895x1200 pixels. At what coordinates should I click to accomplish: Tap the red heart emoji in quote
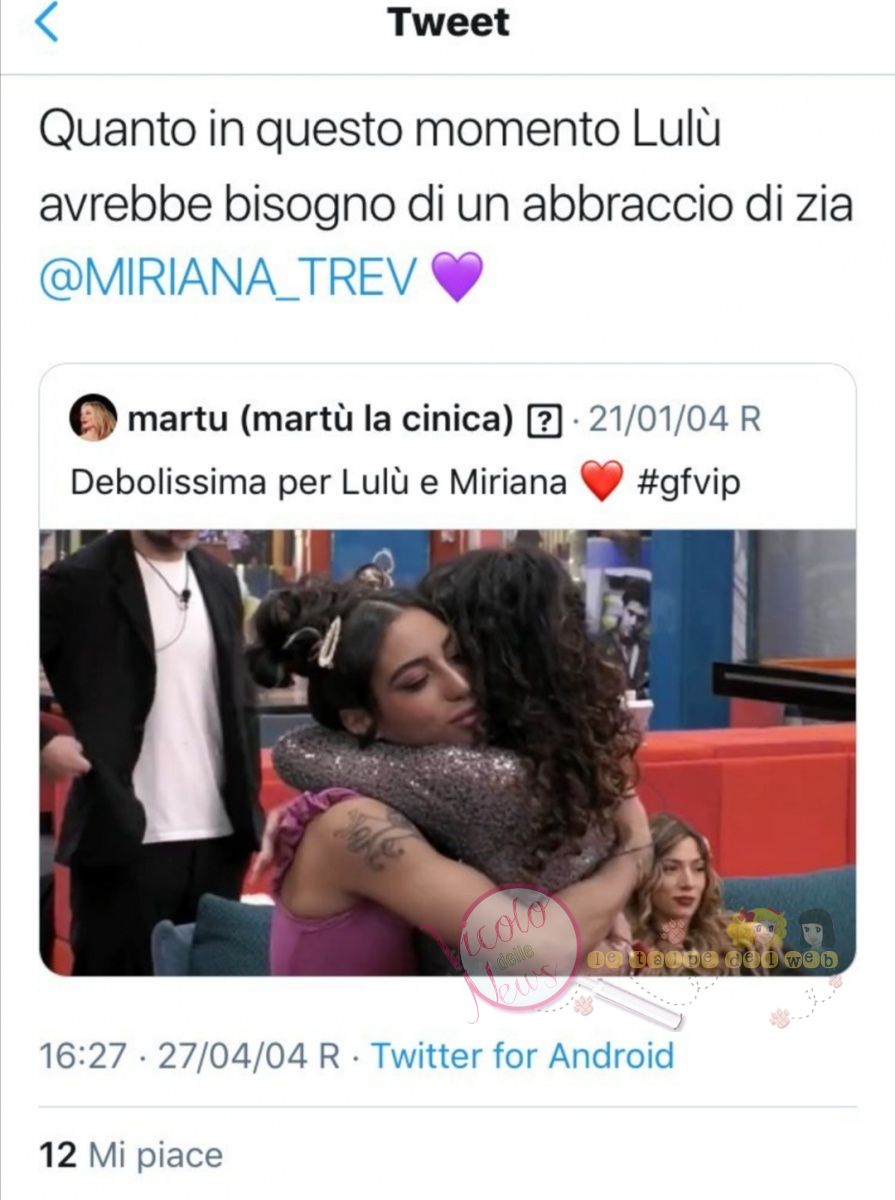coord(602,482)
